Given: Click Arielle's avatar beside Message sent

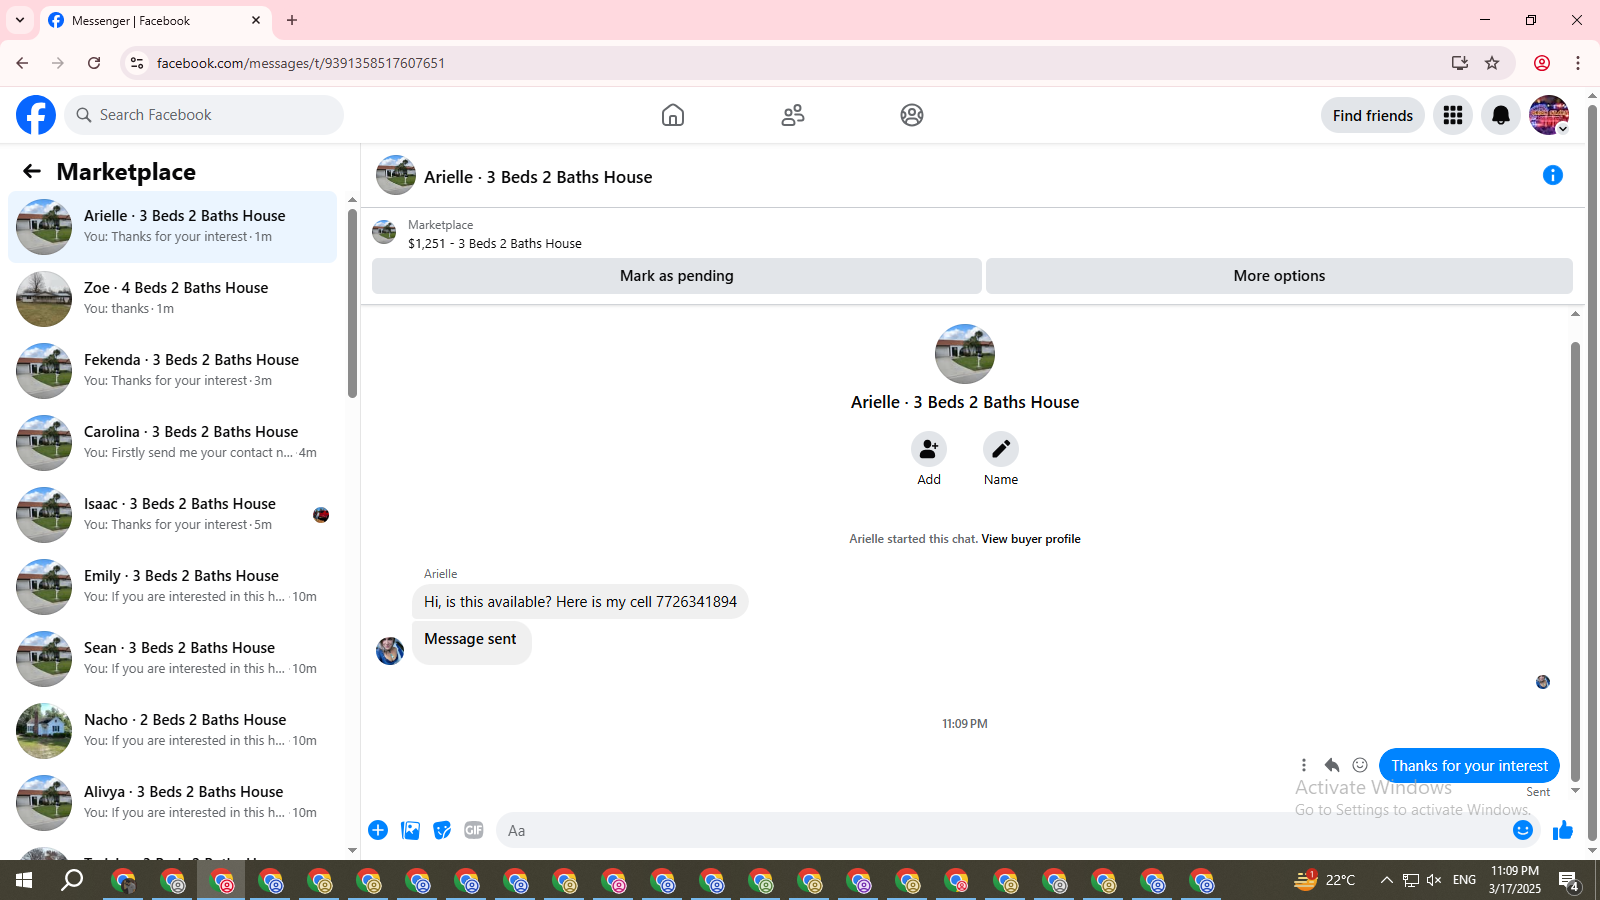Looking at the screenshot, I should pos(390,650).
